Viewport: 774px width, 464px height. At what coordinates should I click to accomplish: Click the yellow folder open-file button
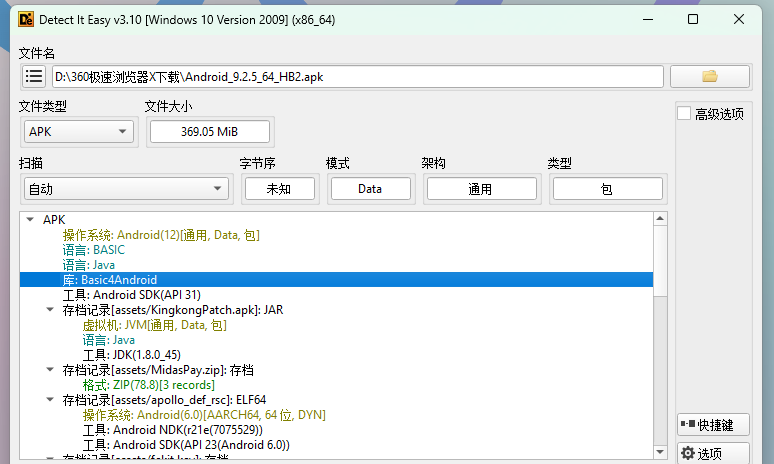tap(710, 77)
